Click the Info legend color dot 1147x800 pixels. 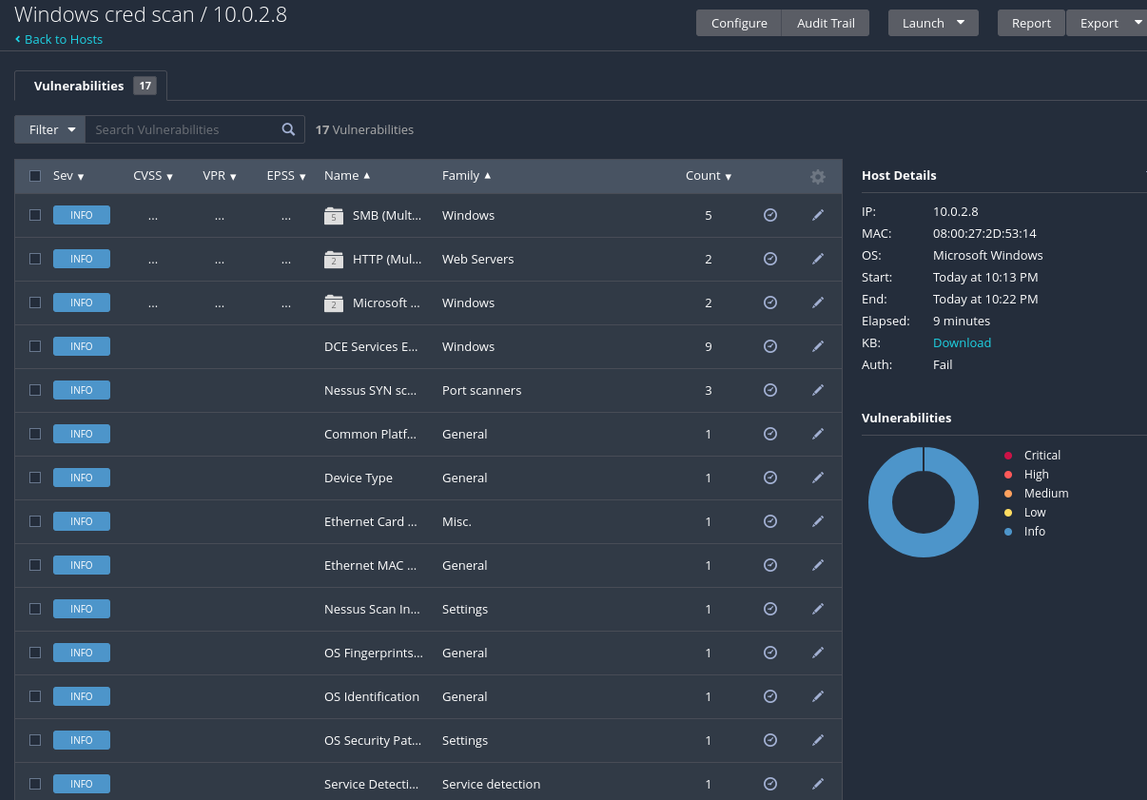point(1008,532)
